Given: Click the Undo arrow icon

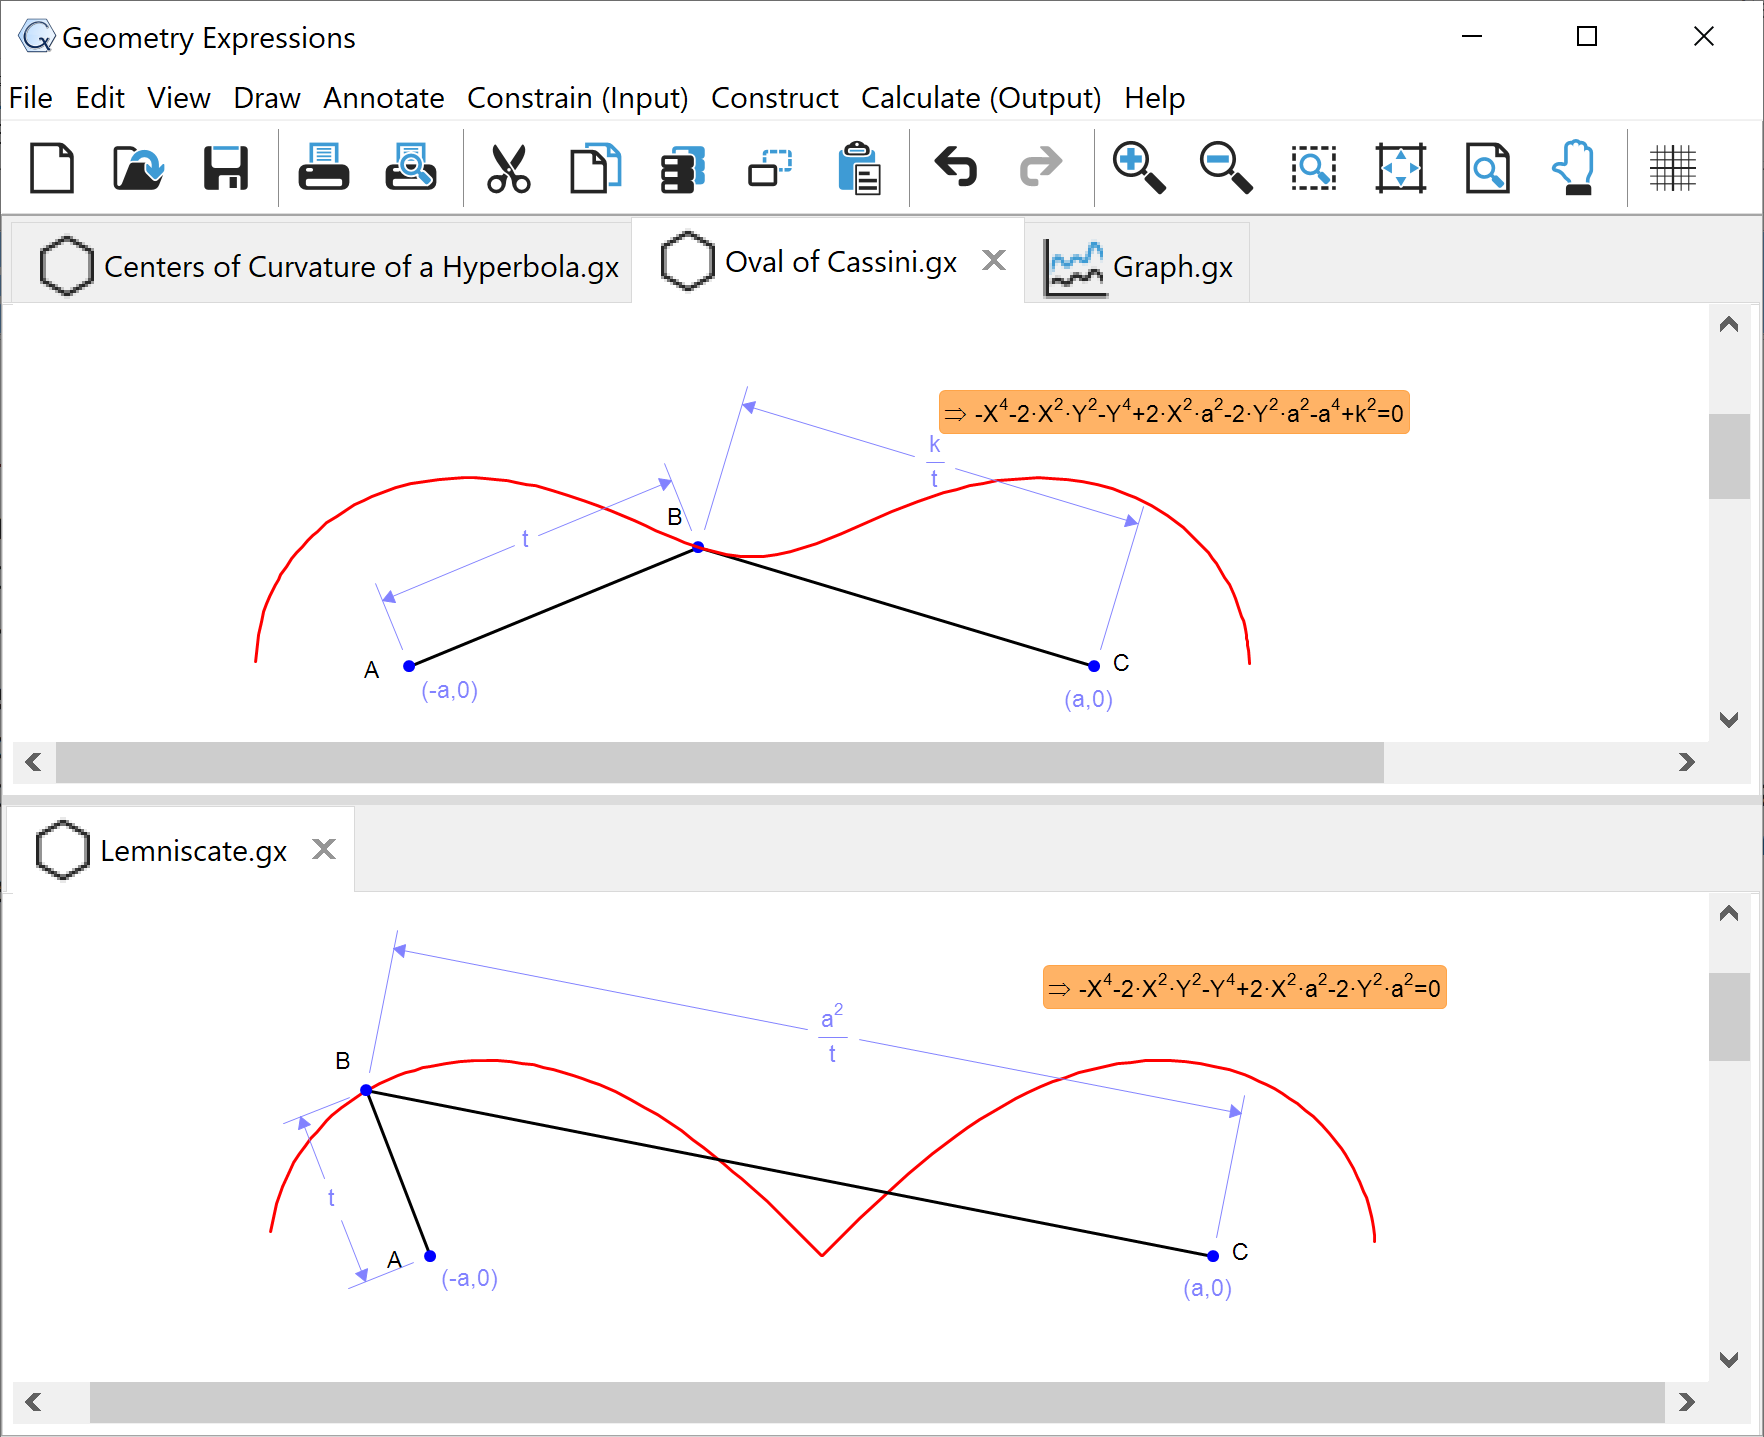Looking at the screenshot, I should point(955,168).
